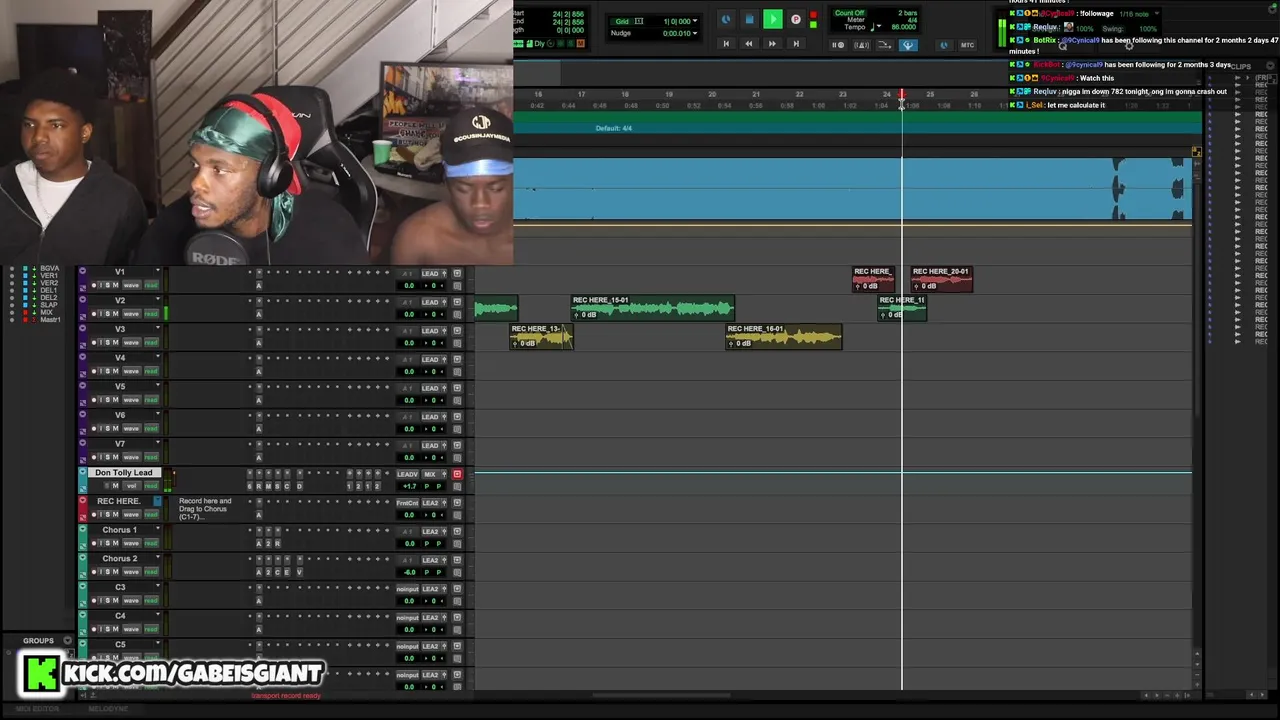The width and height of the screenshot is (1280, 720).
Task: Click the red playhead marker in the ruler
Action: [x=901, y=95]
